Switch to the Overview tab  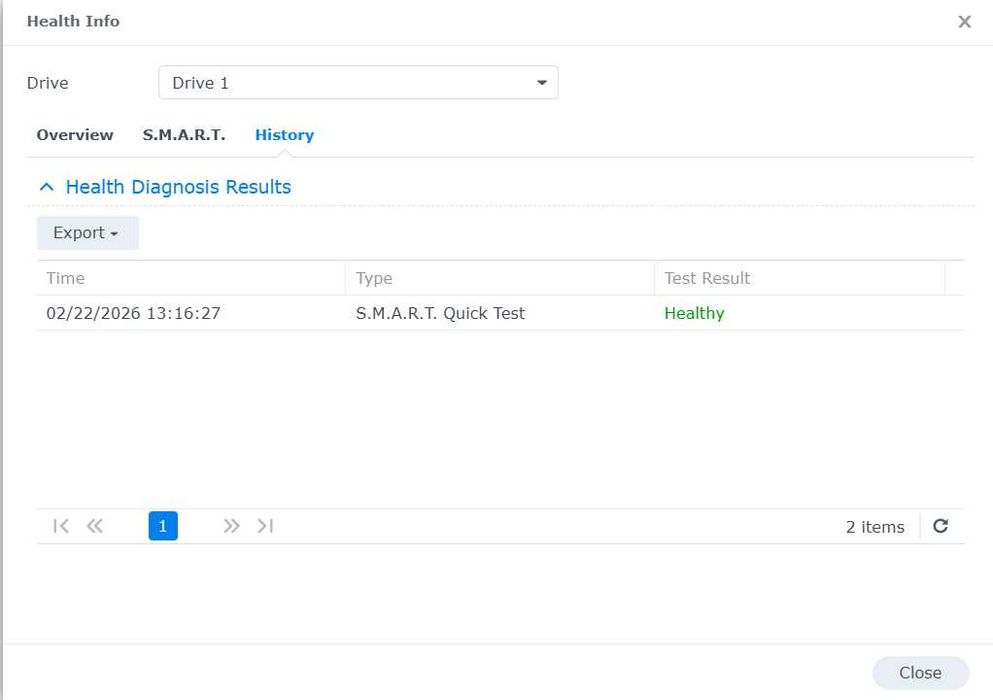pyautogui.click(x=75, y=135)
